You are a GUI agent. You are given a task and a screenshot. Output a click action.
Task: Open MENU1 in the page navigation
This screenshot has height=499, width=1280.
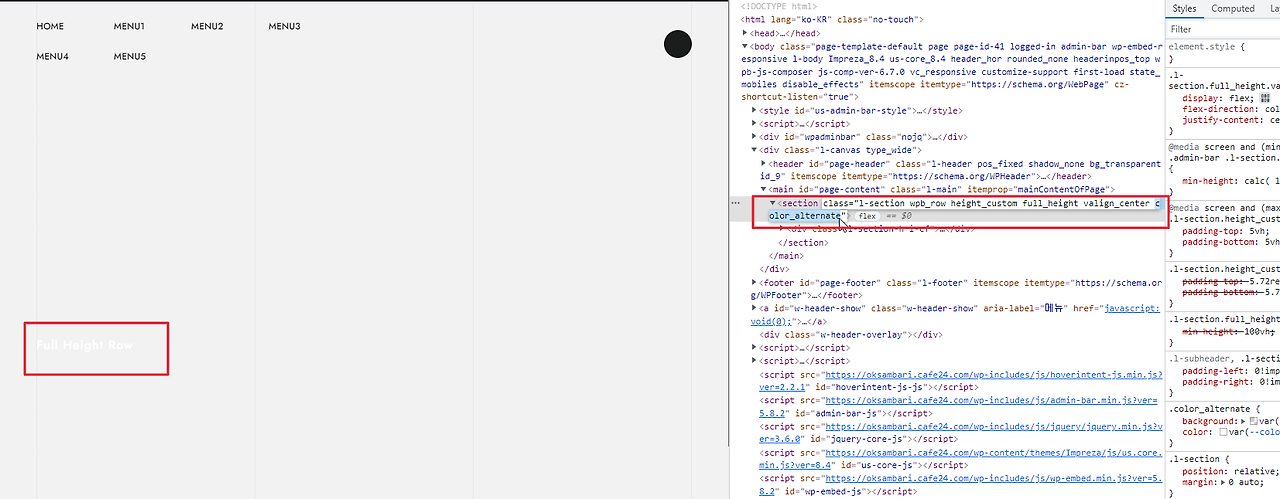pos(129,26)
